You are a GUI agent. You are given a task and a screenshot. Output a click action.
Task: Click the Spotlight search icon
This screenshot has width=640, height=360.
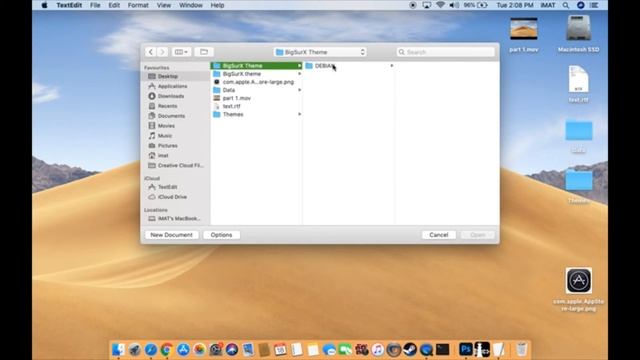[566, 5]
